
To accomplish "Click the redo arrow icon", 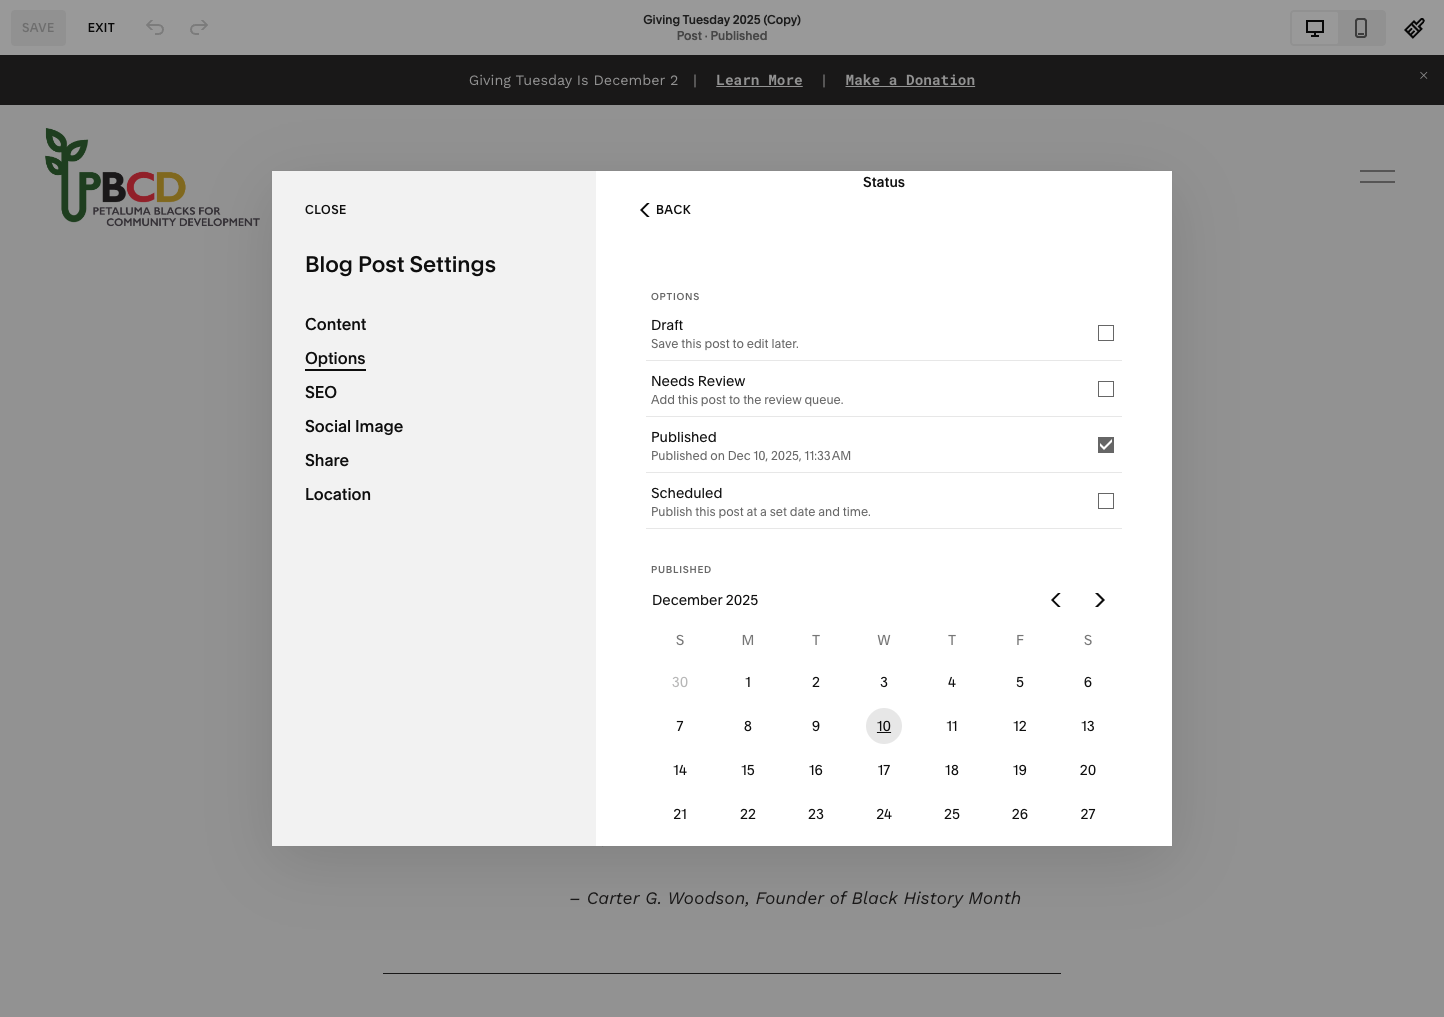I will 199,27.
